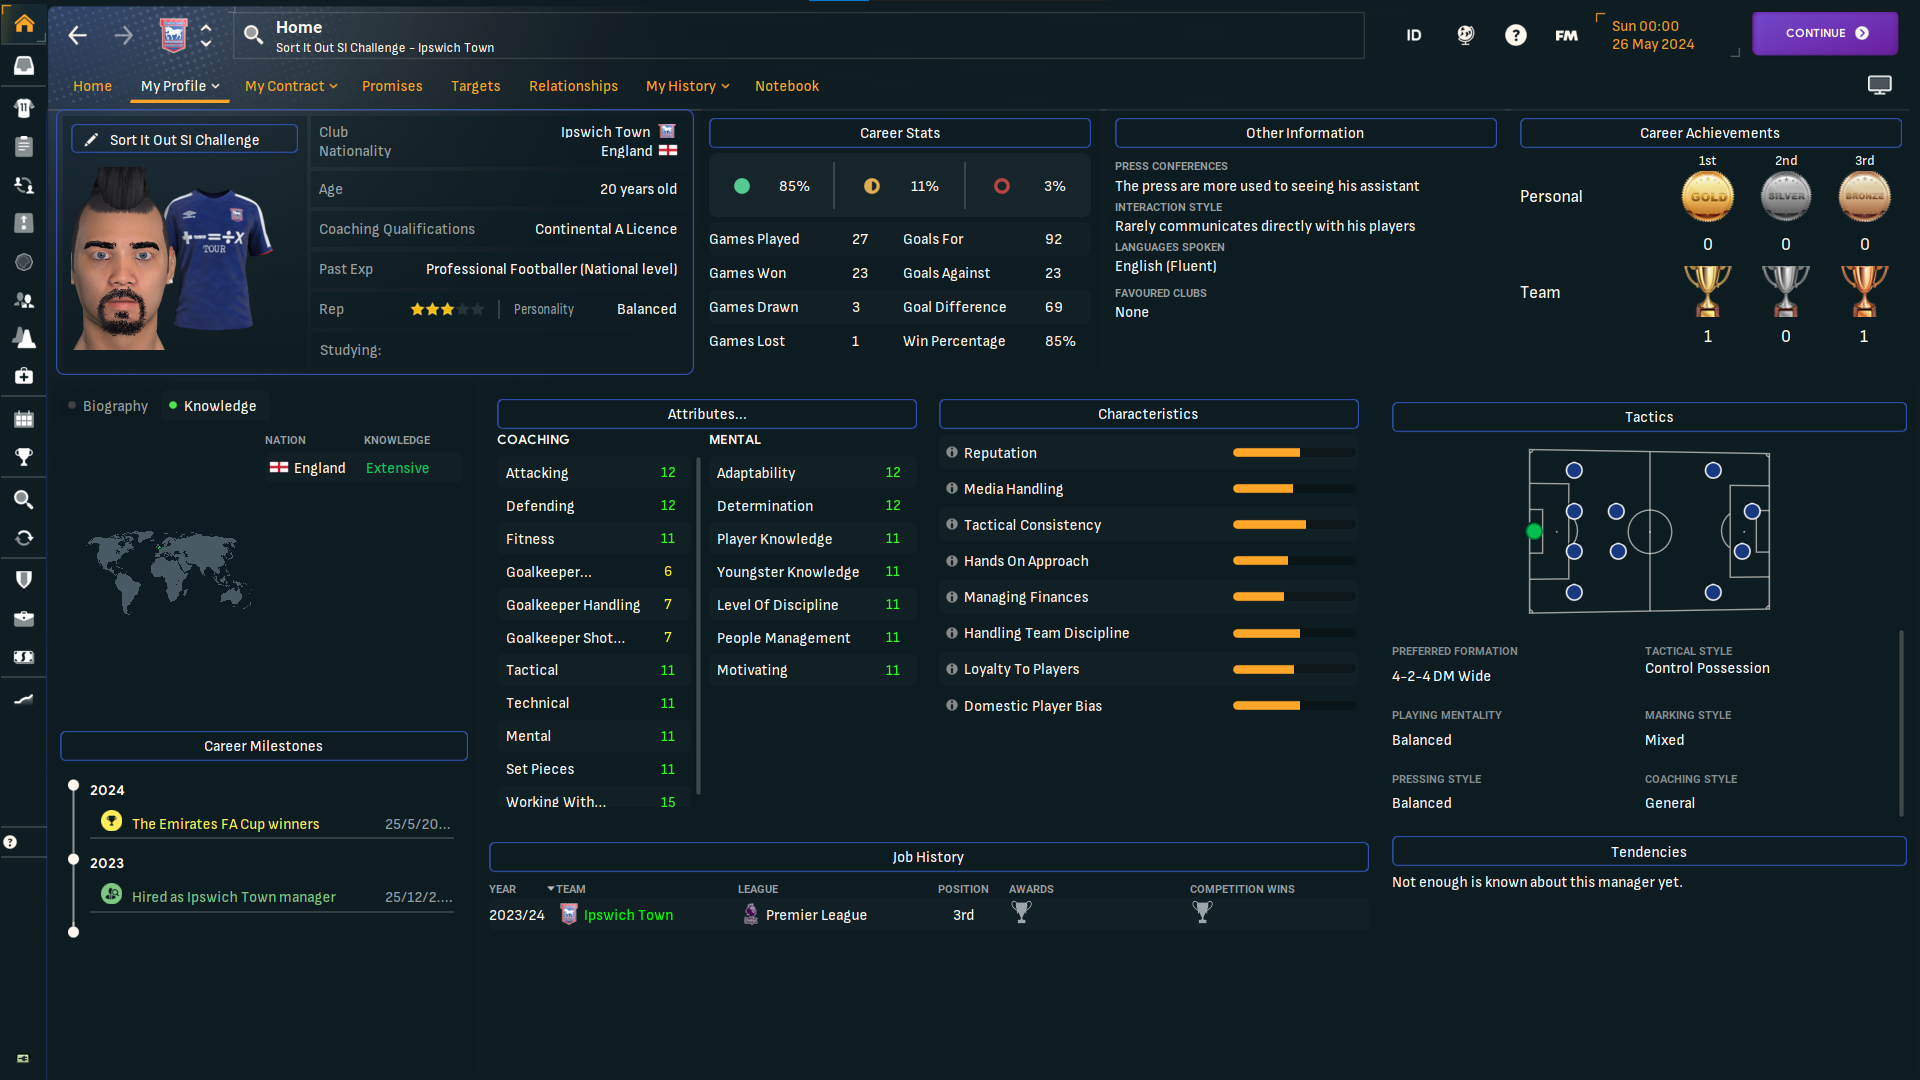Screen dimensions: 1920x1080
Task: Expand the My Contract dropdown tab
Action: [291, 86]
